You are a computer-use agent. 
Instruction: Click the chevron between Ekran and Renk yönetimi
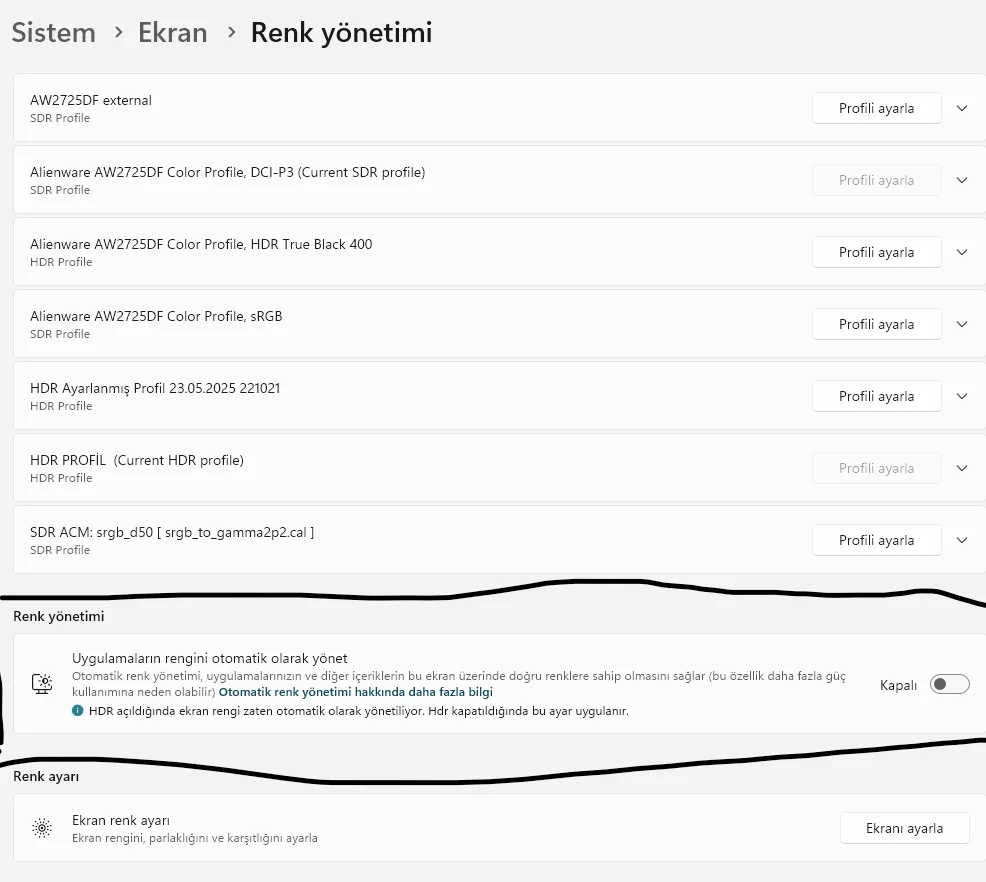click(x=231, y=32)
